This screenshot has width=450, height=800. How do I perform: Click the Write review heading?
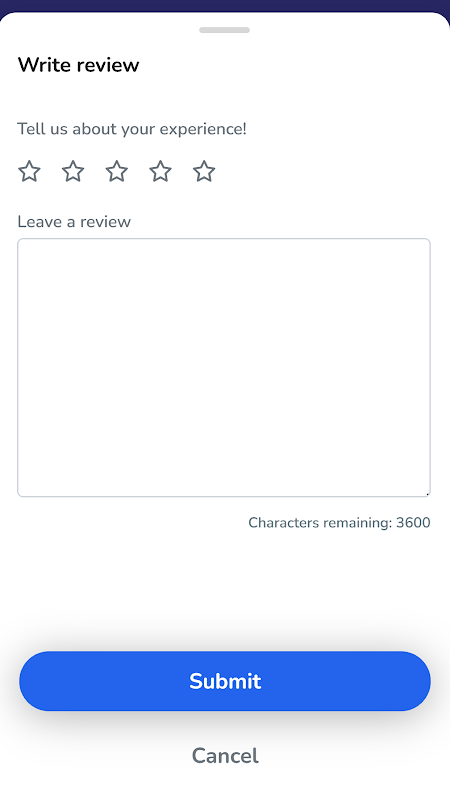pyautogui.click(x=79, y=65)
